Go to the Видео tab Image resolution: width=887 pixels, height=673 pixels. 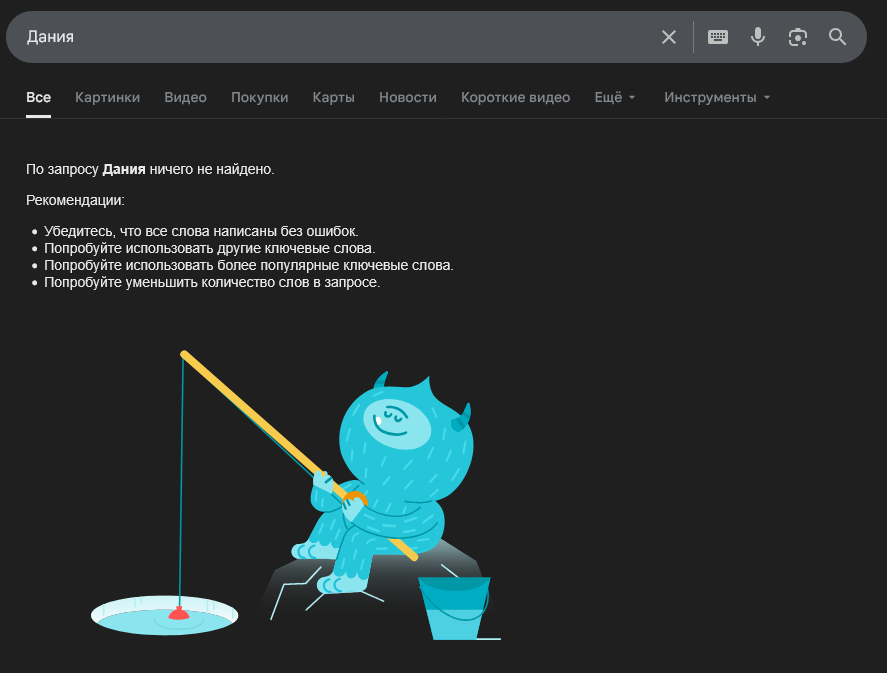tap(185, 97)
